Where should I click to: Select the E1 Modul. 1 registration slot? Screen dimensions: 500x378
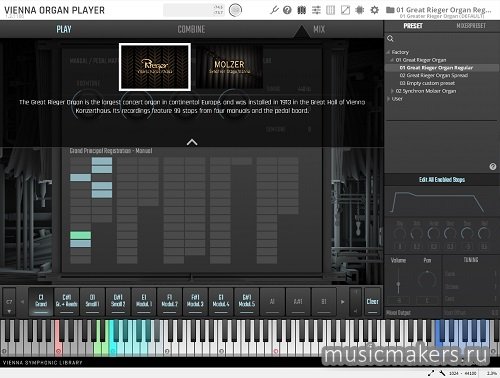tap(144, 301)
